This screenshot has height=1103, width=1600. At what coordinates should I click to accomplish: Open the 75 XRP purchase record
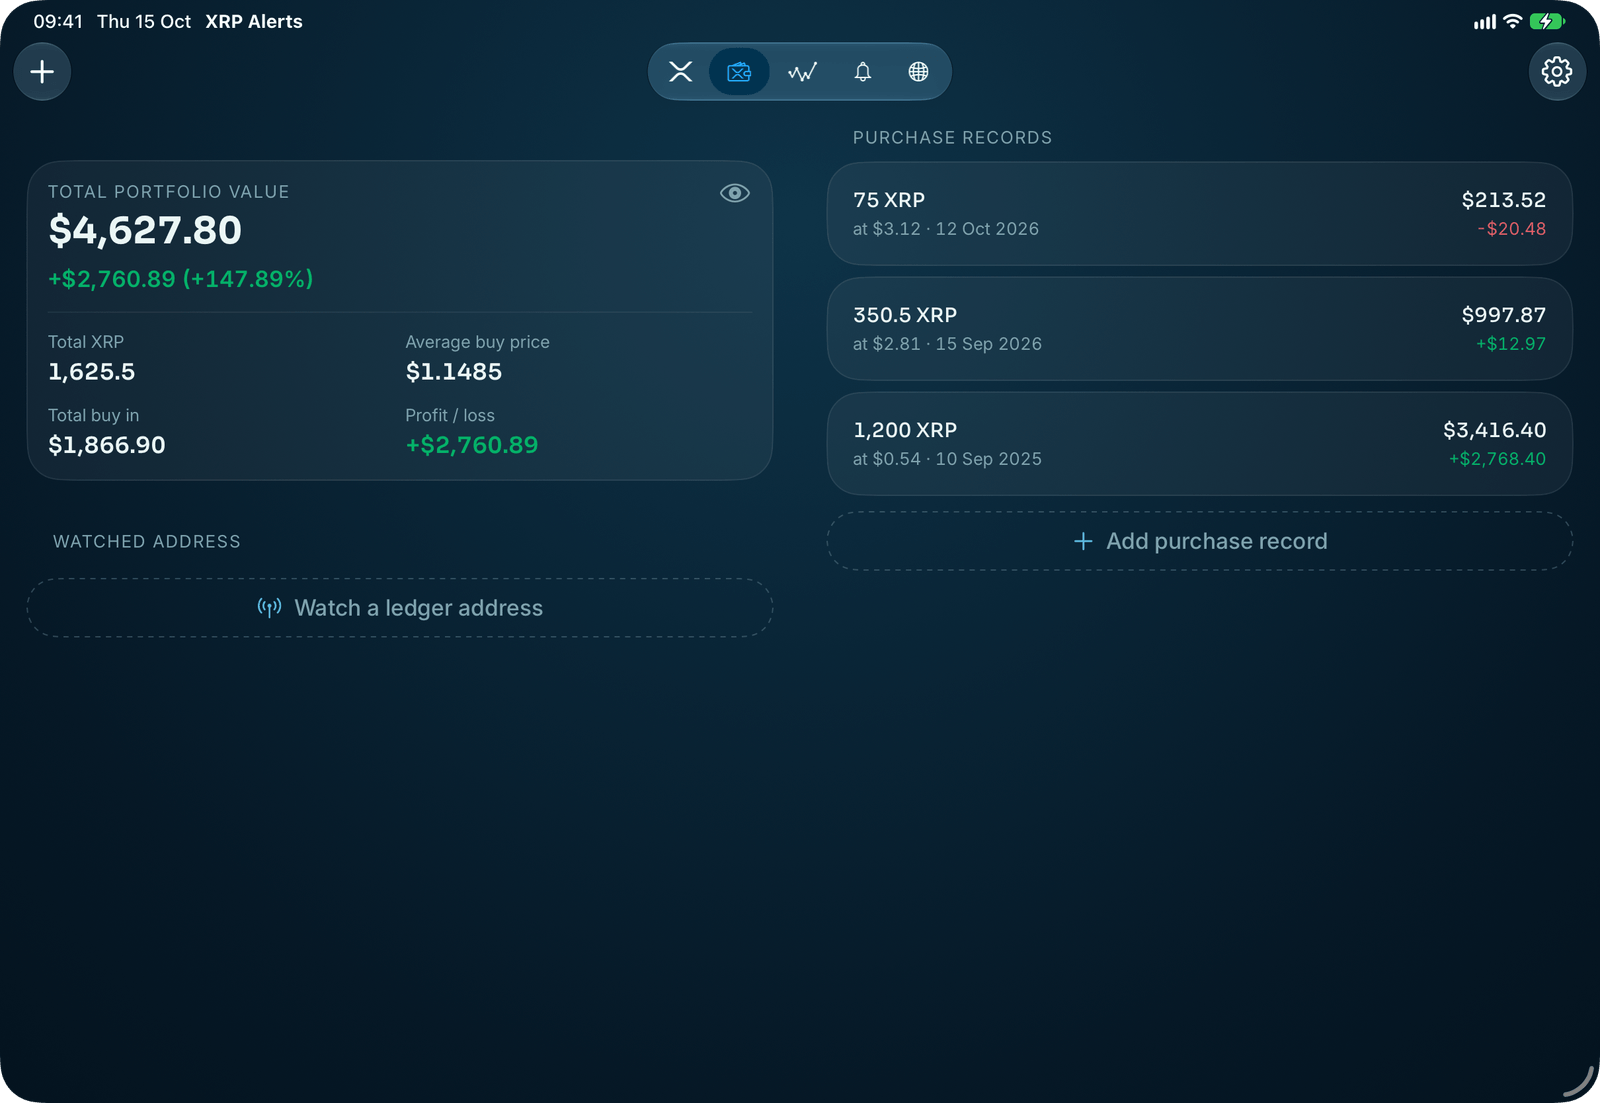pyautogui.click(x=1200, y=214)
